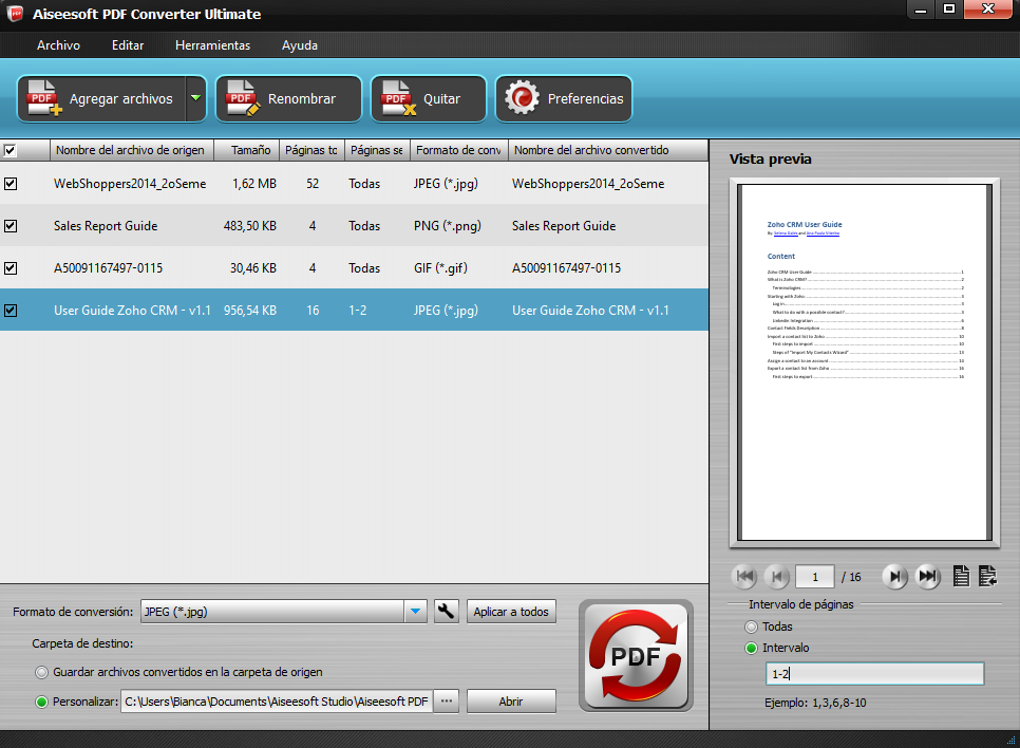Click the Aplicar a todos button
Screen dimensions: 1020x748
[x=511, y=611]
